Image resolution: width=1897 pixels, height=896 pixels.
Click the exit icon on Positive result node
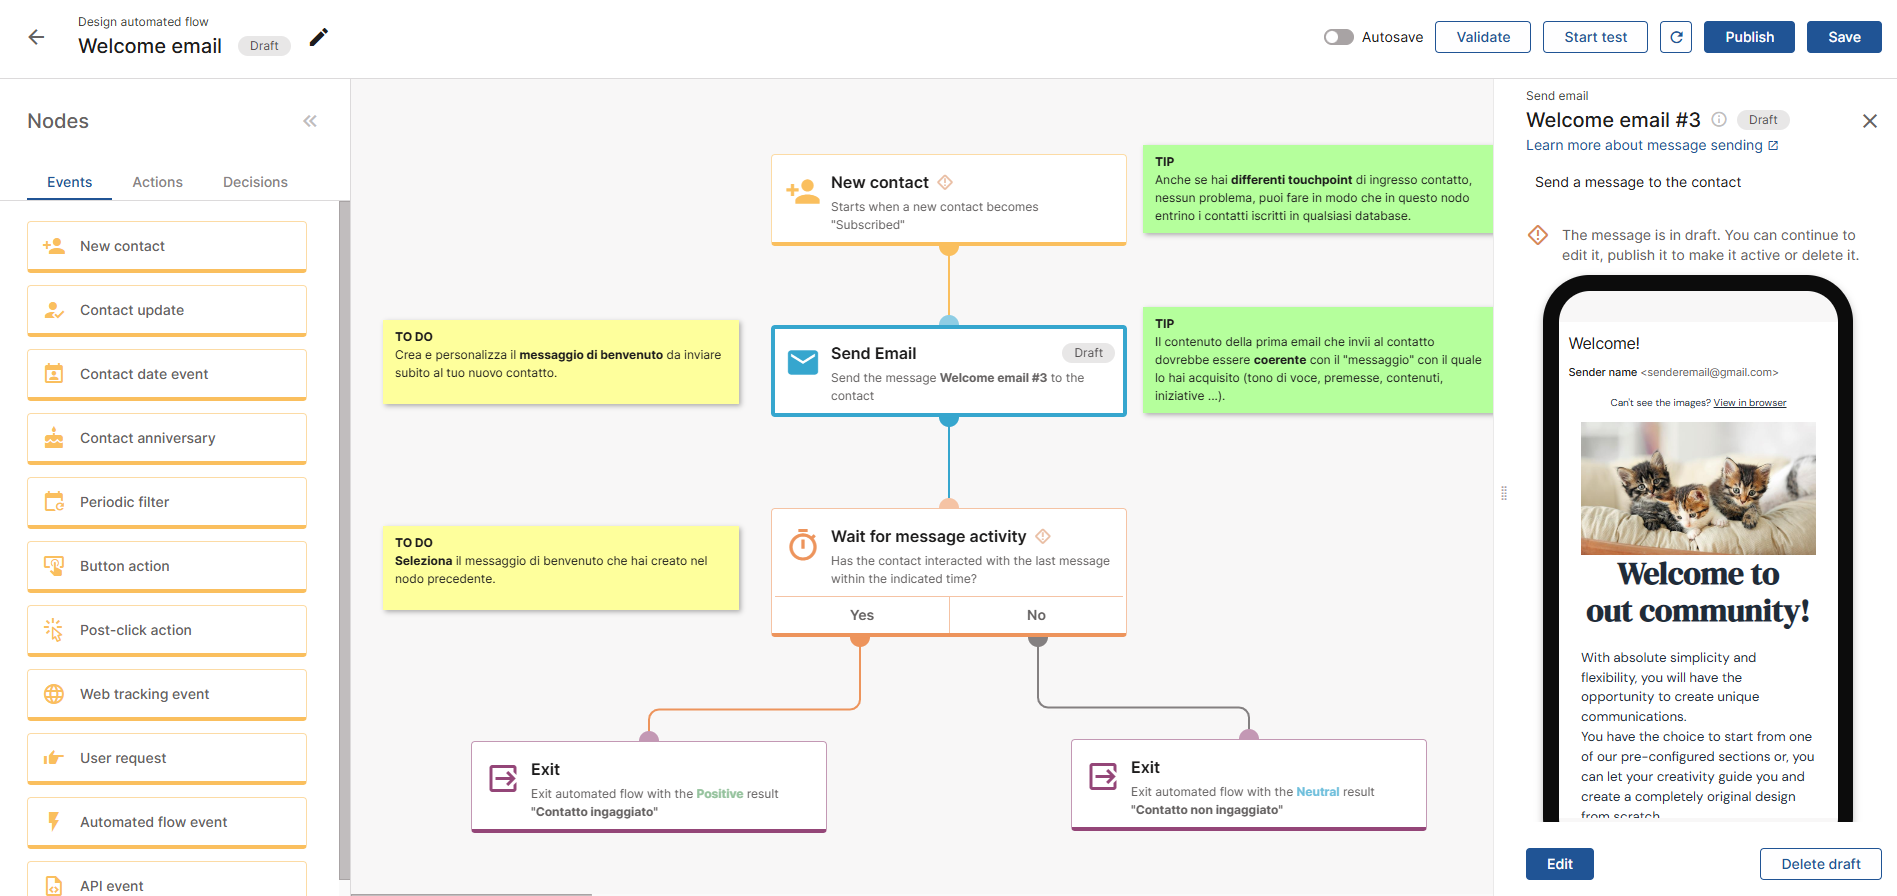tap(503, 778)
